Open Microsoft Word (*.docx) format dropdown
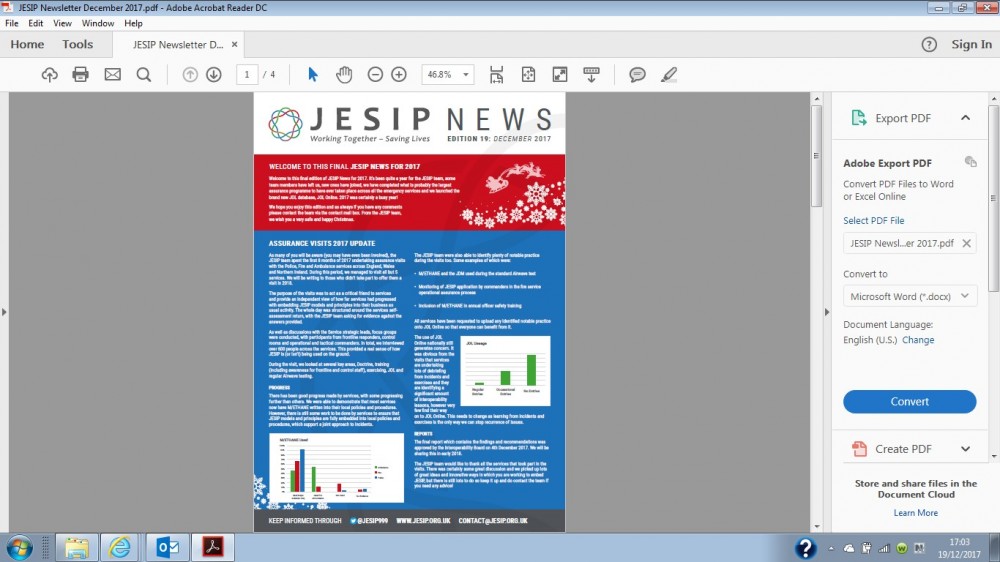 (x=909, y=296)
